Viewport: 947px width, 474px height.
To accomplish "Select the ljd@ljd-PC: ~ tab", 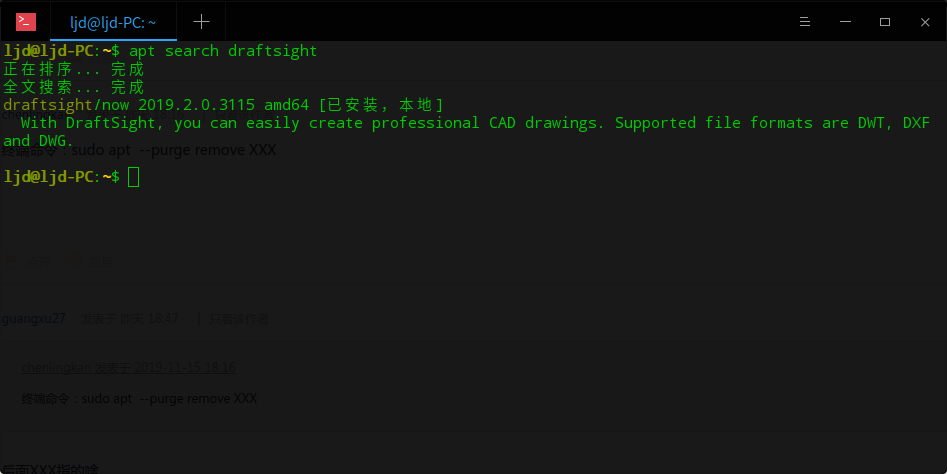I will (113, 22).
